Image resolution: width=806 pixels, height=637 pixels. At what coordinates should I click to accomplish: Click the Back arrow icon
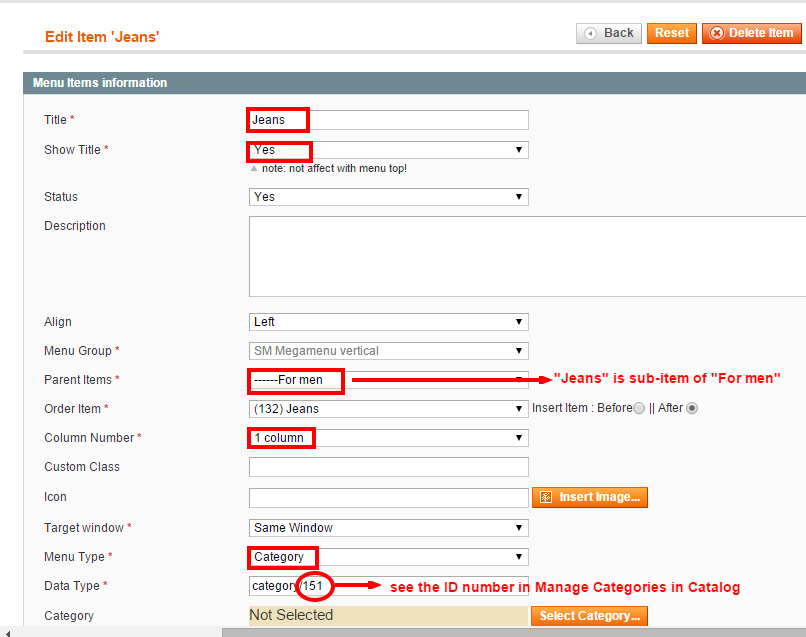pyautogui.click(x=591, y=33)
